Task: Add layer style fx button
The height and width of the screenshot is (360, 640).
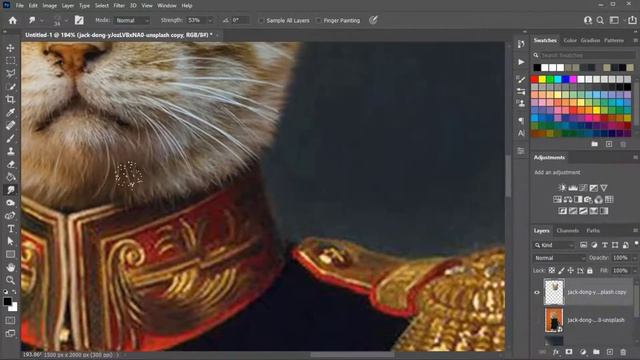Action: (556, 352)
